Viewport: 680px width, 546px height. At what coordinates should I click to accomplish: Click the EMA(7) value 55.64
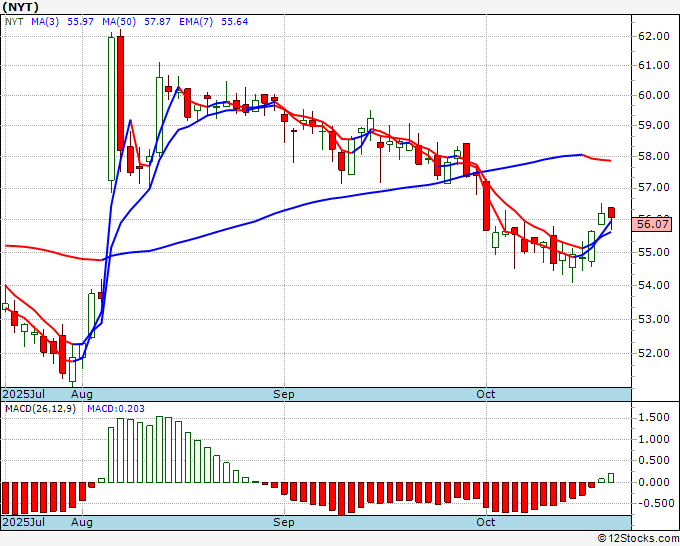(x=235, y=22)
